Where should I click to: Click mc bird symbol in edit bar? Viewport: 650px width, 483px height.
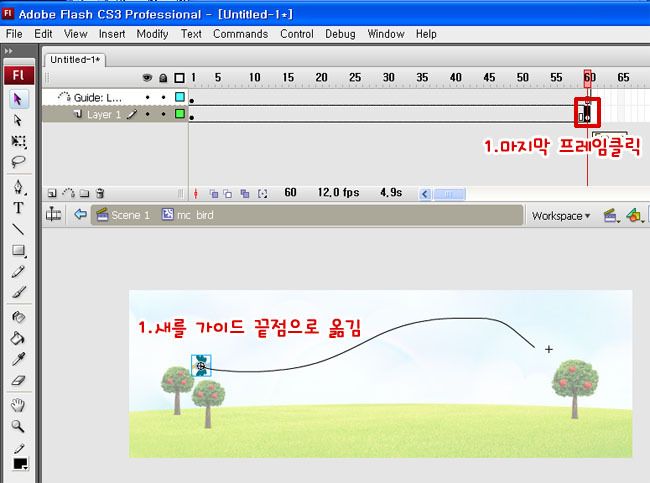pyautogui.click(x=188, y=215)
